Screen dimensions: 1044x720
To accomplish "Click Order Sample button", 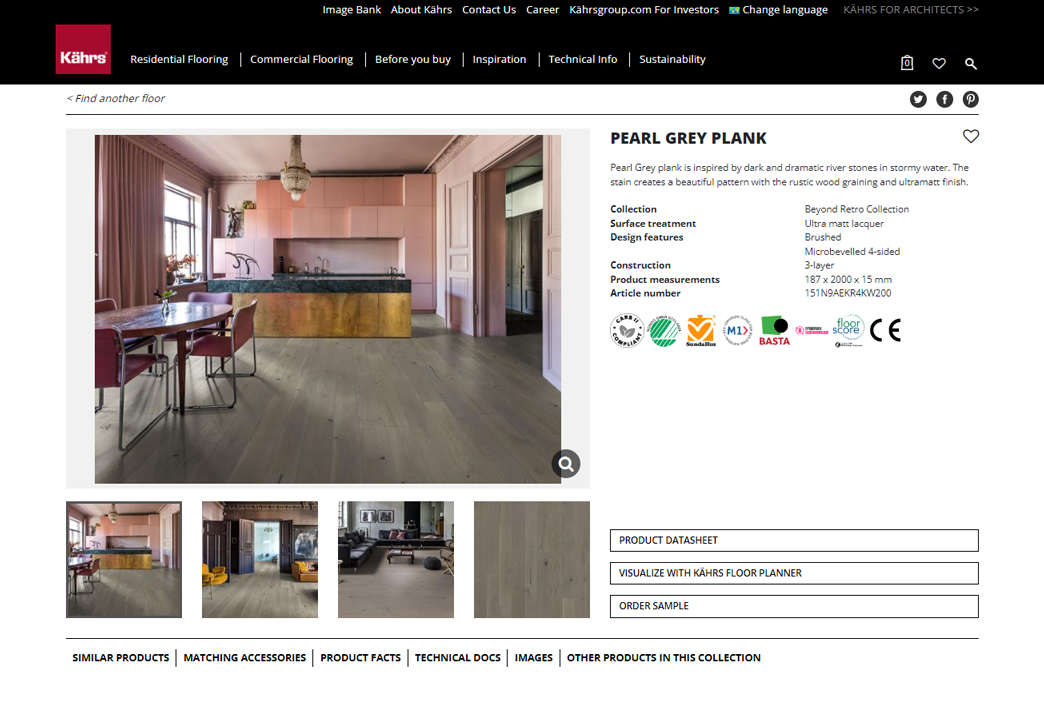I will (794, 606).
